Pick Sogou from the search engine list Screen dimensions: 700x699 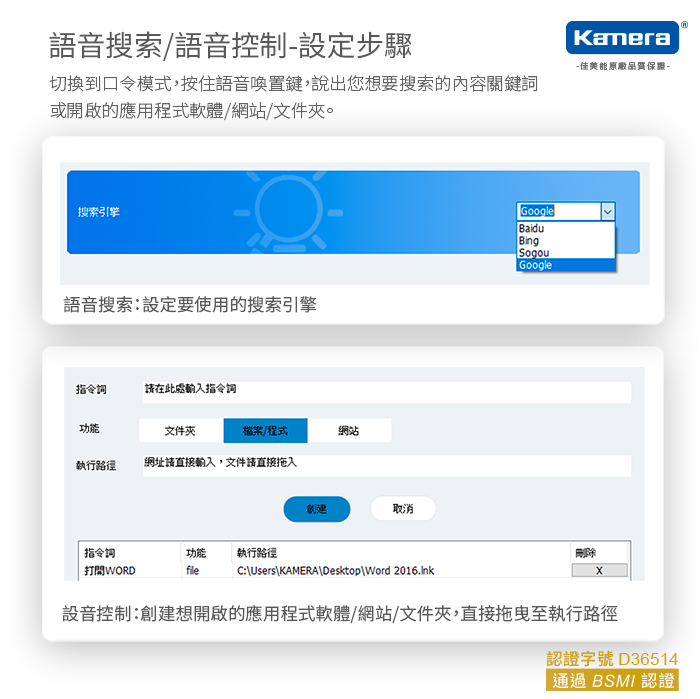pos(534,253)
